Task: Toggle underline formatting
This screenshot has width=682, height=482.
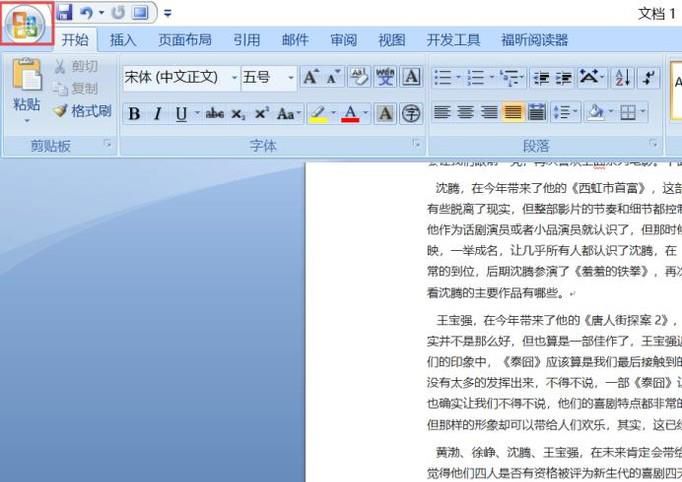Action: click(x=181, y=114)
